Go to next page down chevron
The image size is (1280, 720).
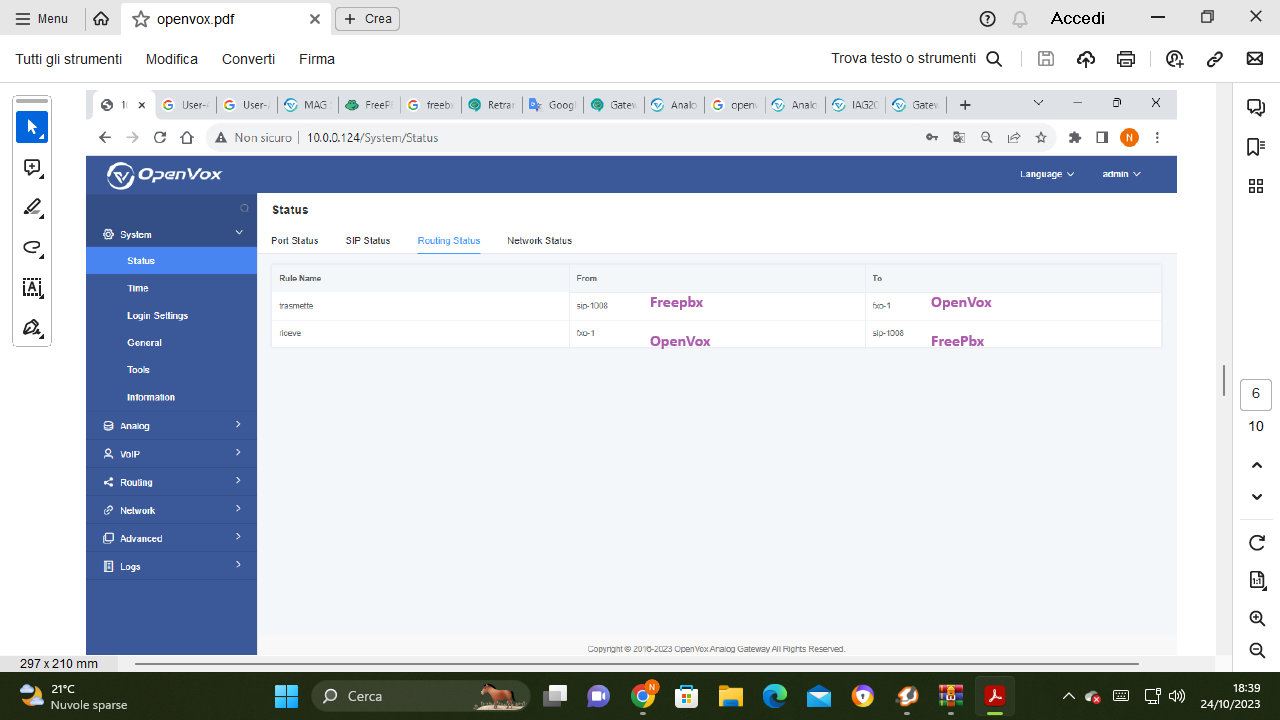(x=1257, y=497)
